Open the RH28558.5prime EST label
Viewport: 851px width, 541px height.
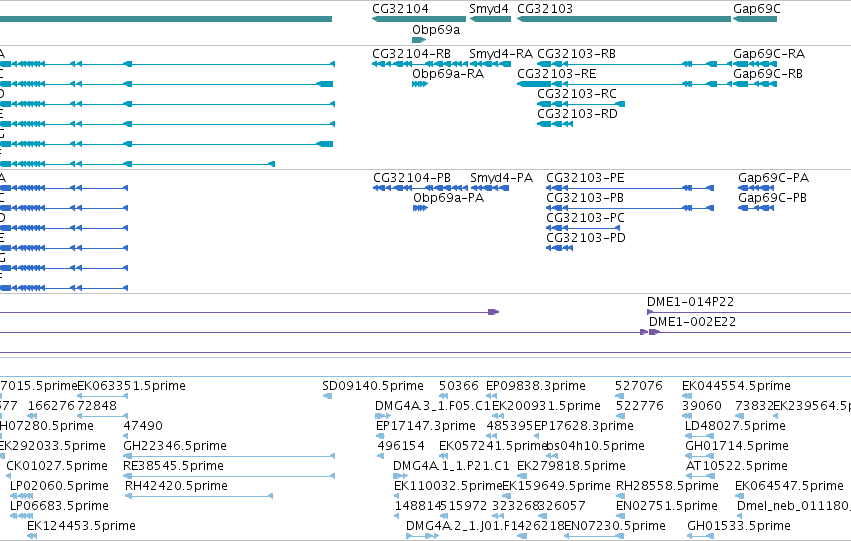pyautogui.click(x=667, y=486)
